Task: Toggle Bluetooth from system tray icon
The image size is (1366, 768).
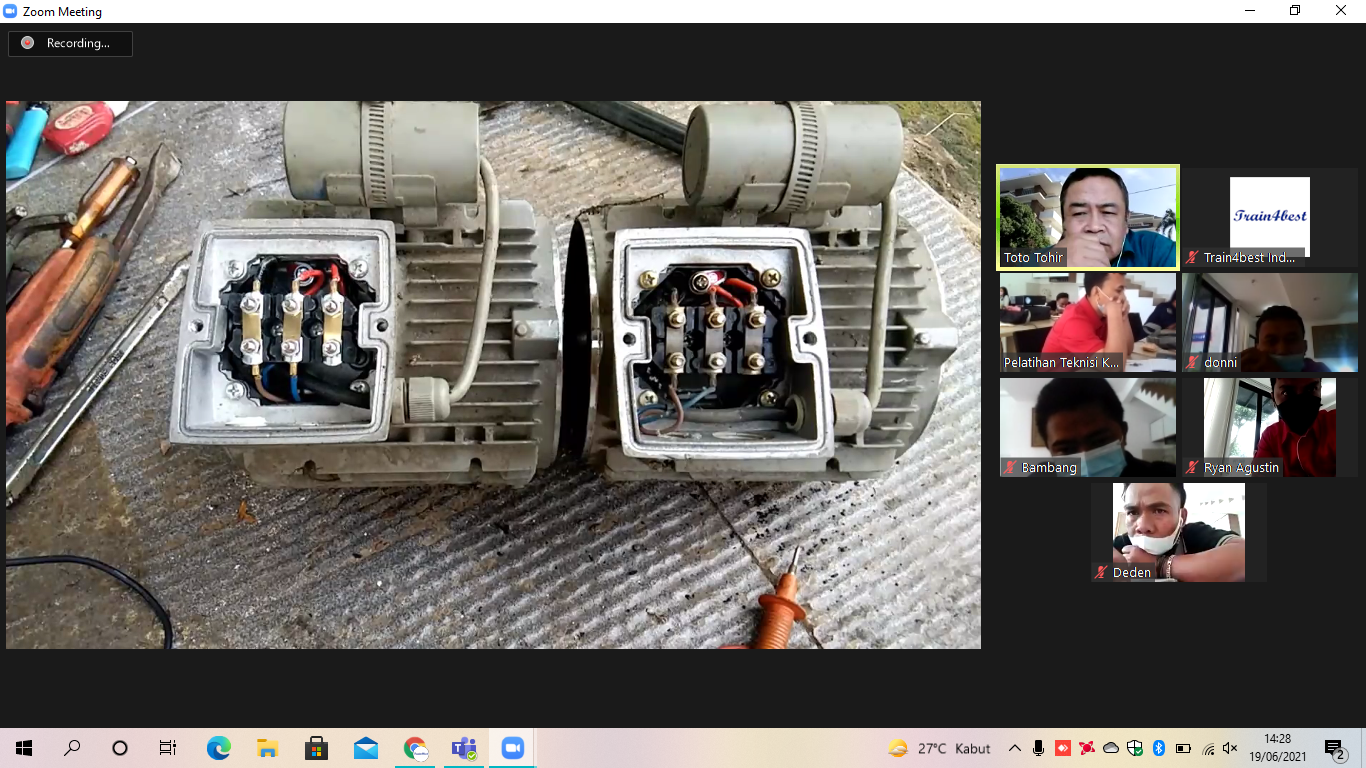Action: pyautogui.click(x=1159, y=748)
